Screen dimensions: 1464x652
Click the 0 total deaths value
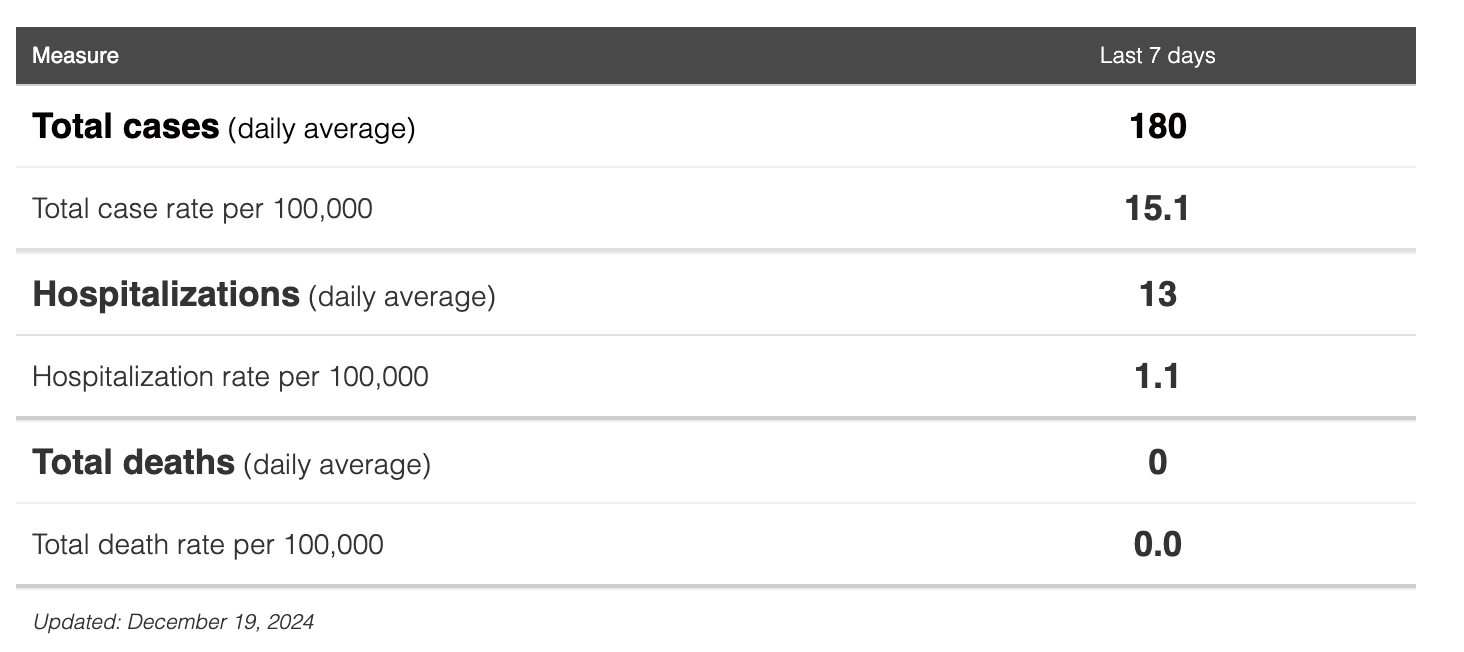tap(1157, 463)
